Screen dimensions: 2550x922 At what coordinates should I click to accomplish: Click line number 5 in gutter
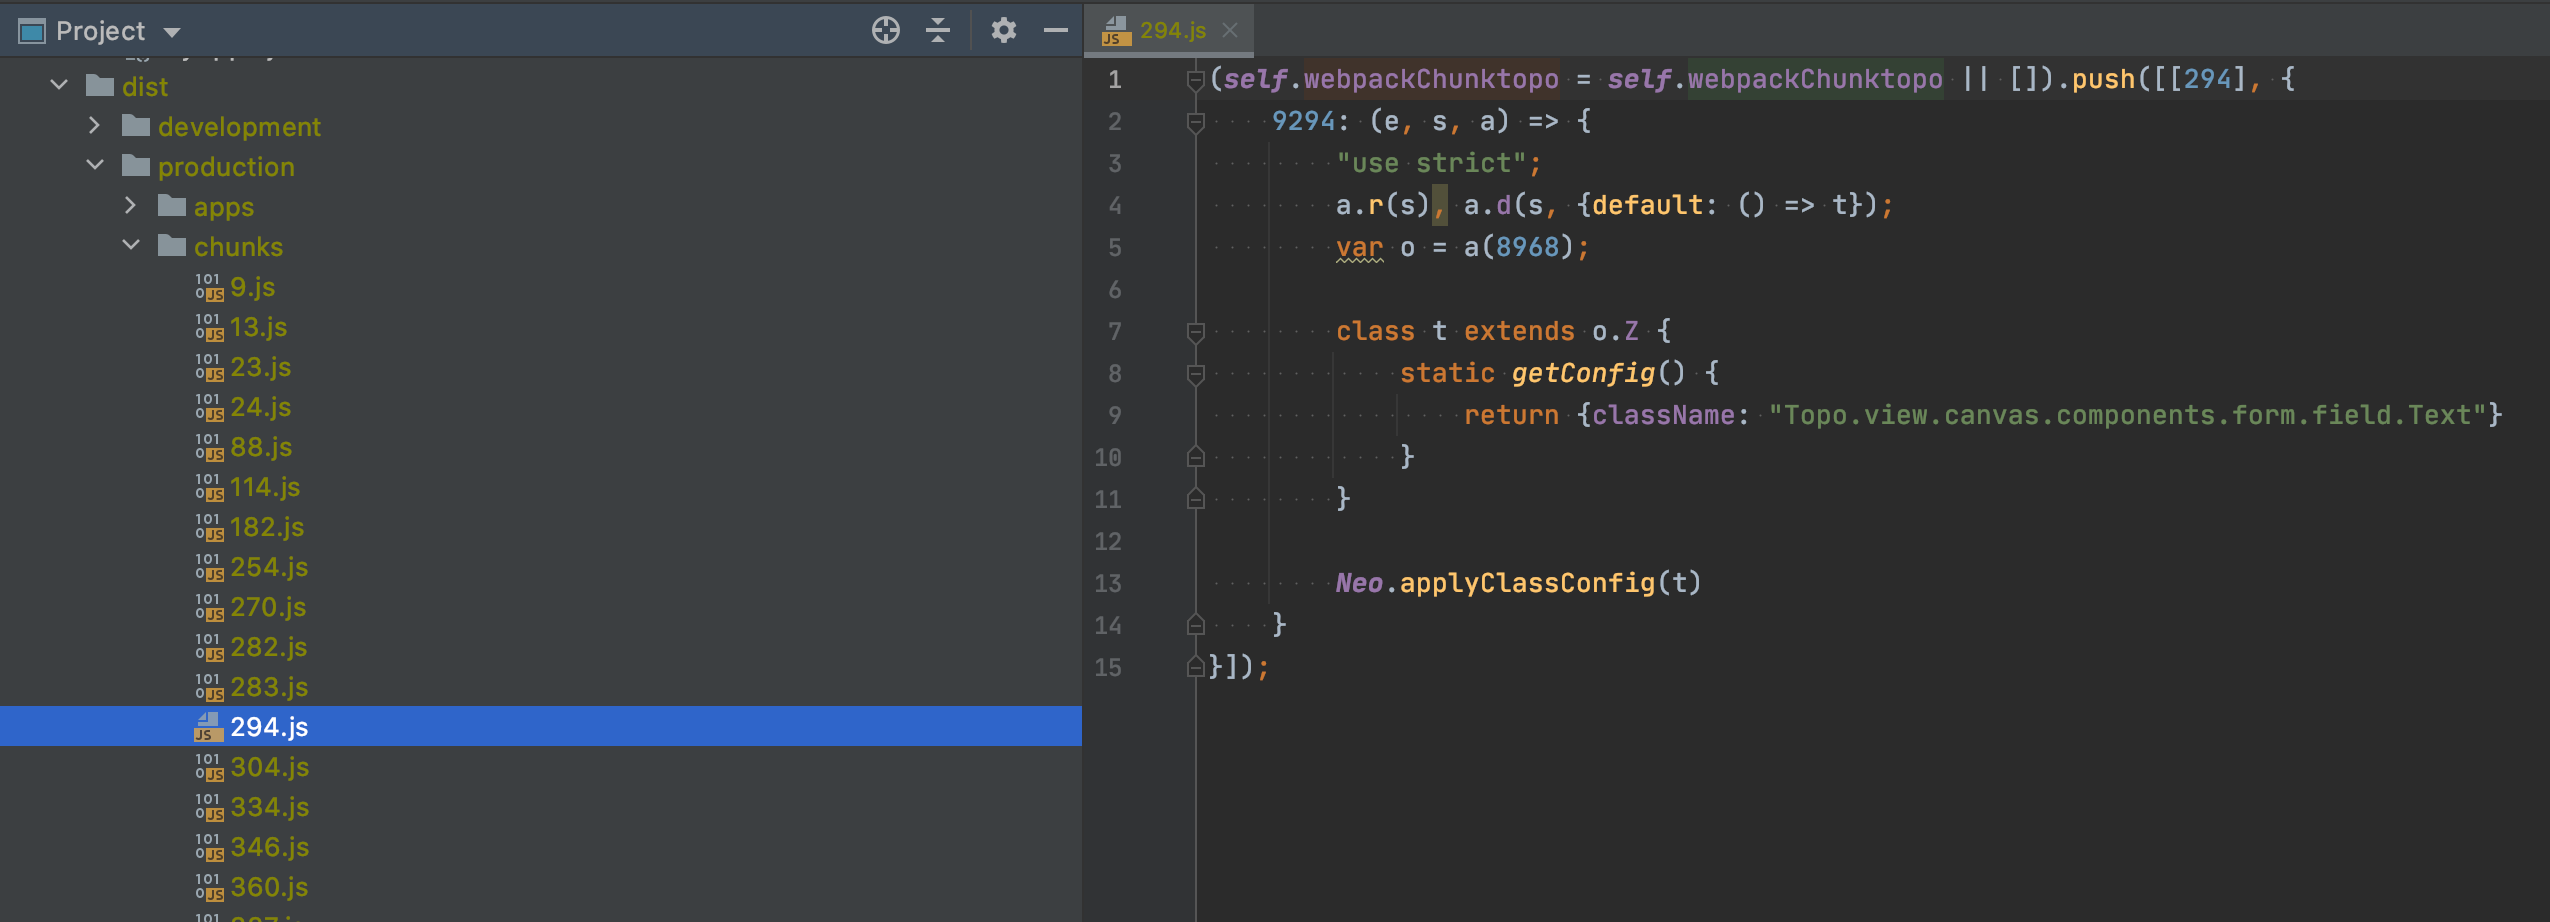click(x=1114, y=247)
